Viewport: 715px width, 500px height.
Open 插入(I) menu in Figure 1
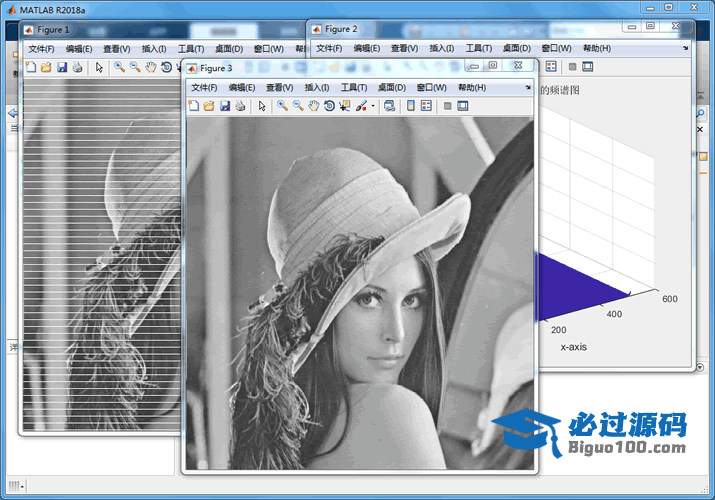pos(154,49)
